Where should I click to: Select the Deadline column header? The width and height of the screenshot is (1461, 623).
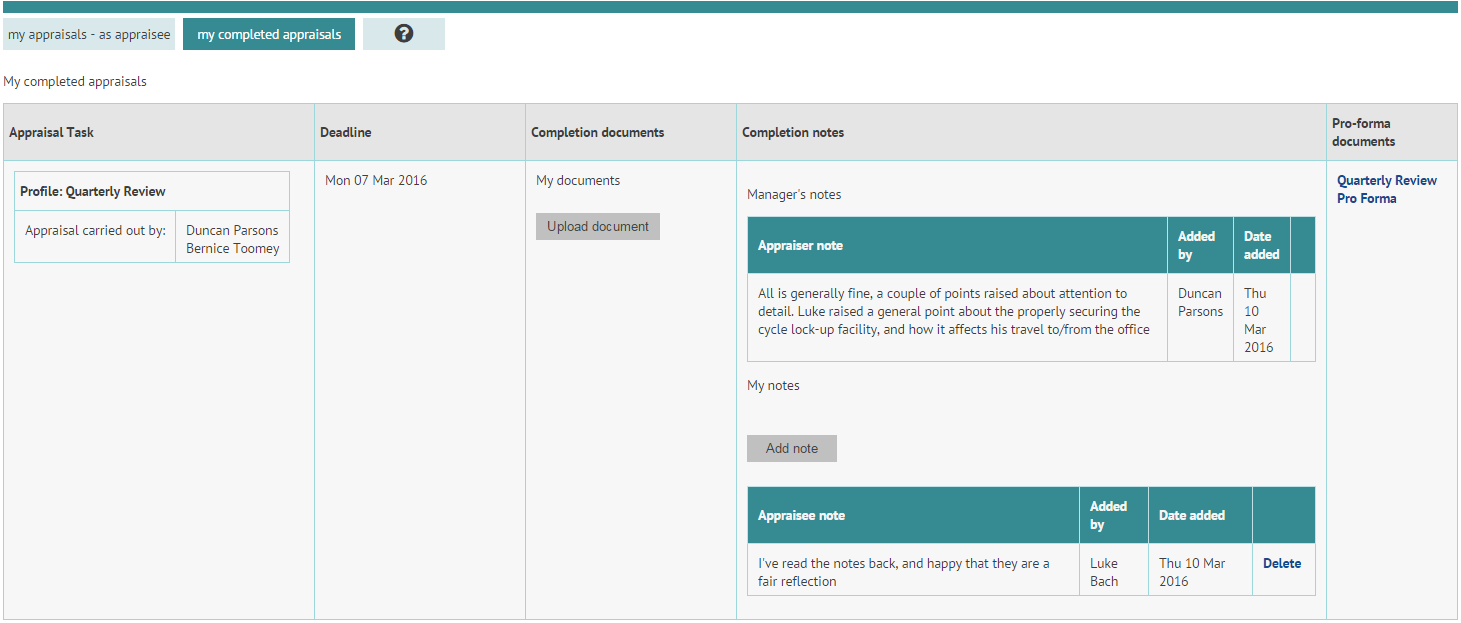(x=345, y=131)
